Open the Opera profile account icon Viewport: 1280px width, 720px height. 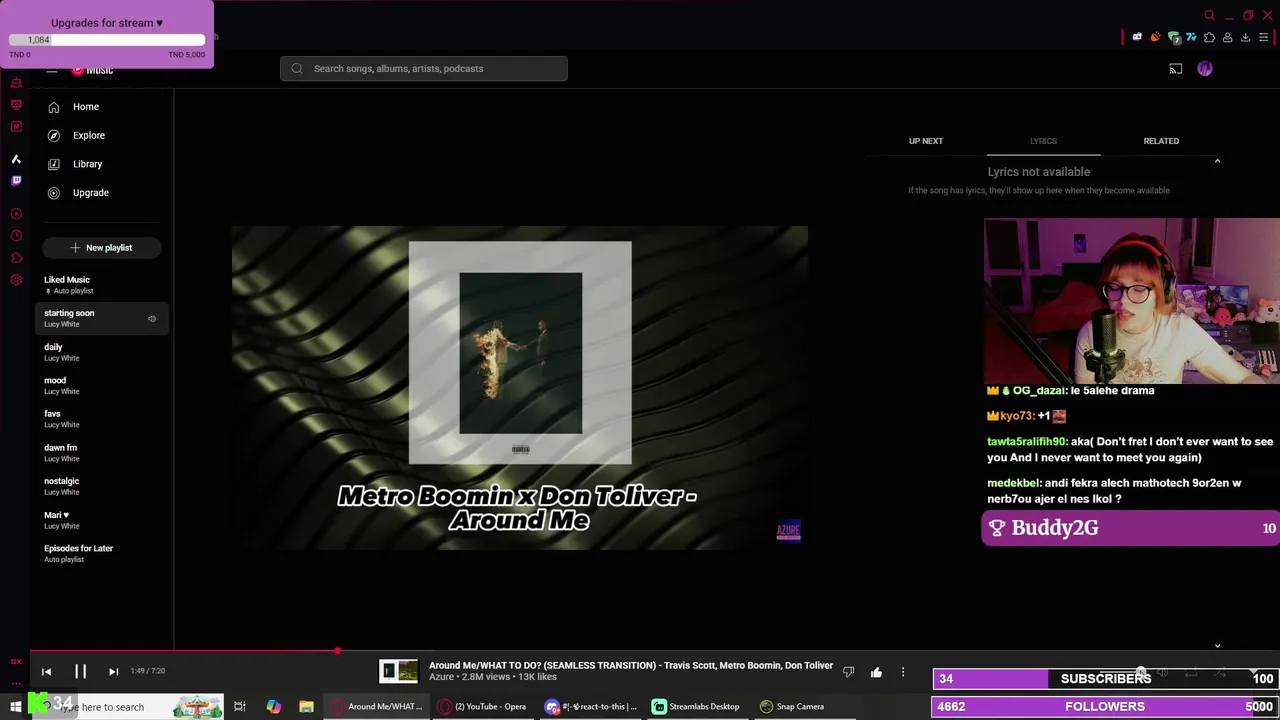click(x=1227, y=38)
